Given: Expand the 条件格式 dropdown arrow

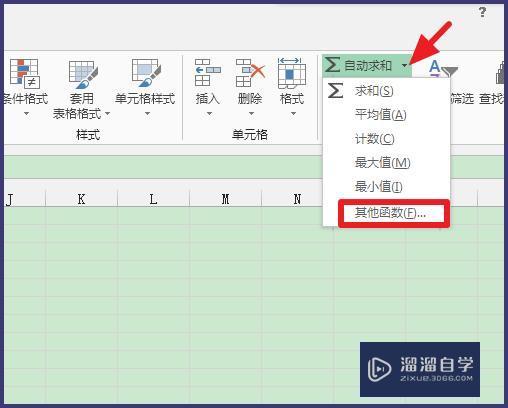Looking at the screenshot, I should point(26,114).
